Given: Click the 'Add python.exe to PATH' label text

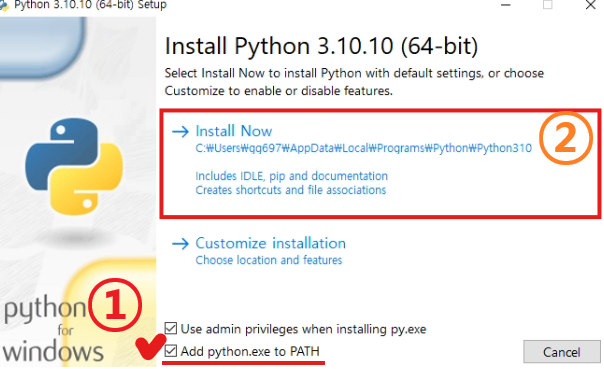Looking at the screenshot, I should (250, 351).
